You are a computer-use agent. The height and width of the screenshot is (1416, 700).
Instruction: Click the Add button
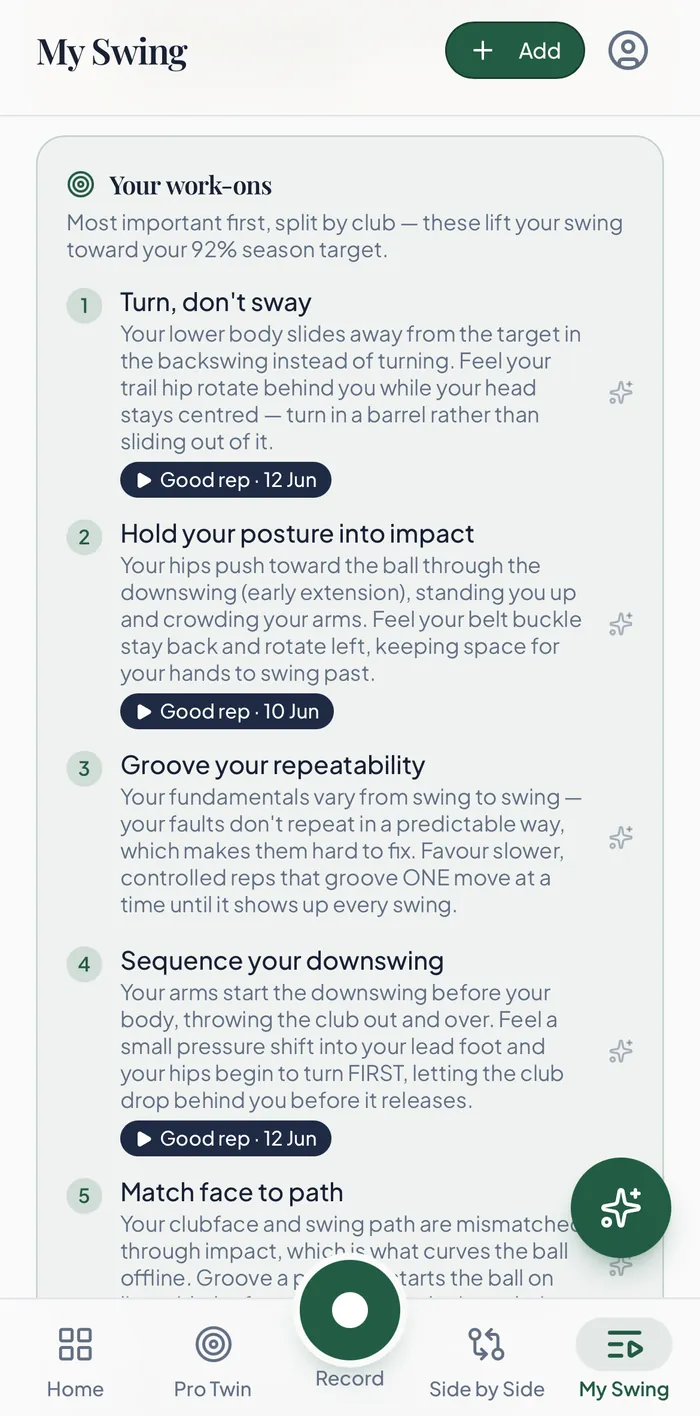515,50
